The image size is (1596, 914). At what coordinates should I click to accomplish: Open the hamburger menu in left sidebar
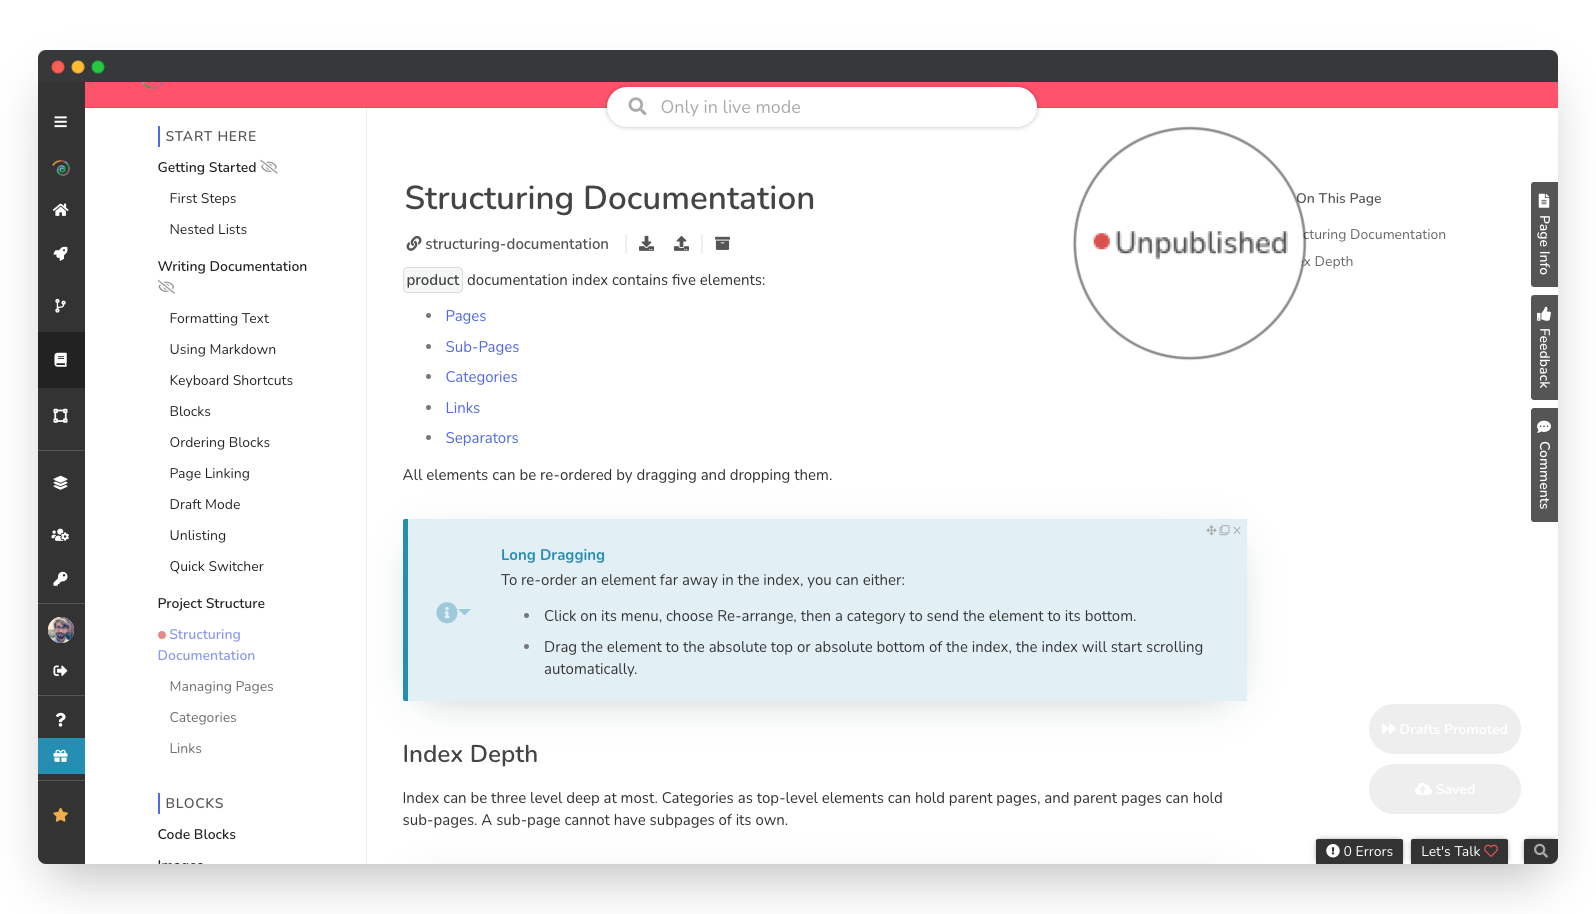point(61,122)
